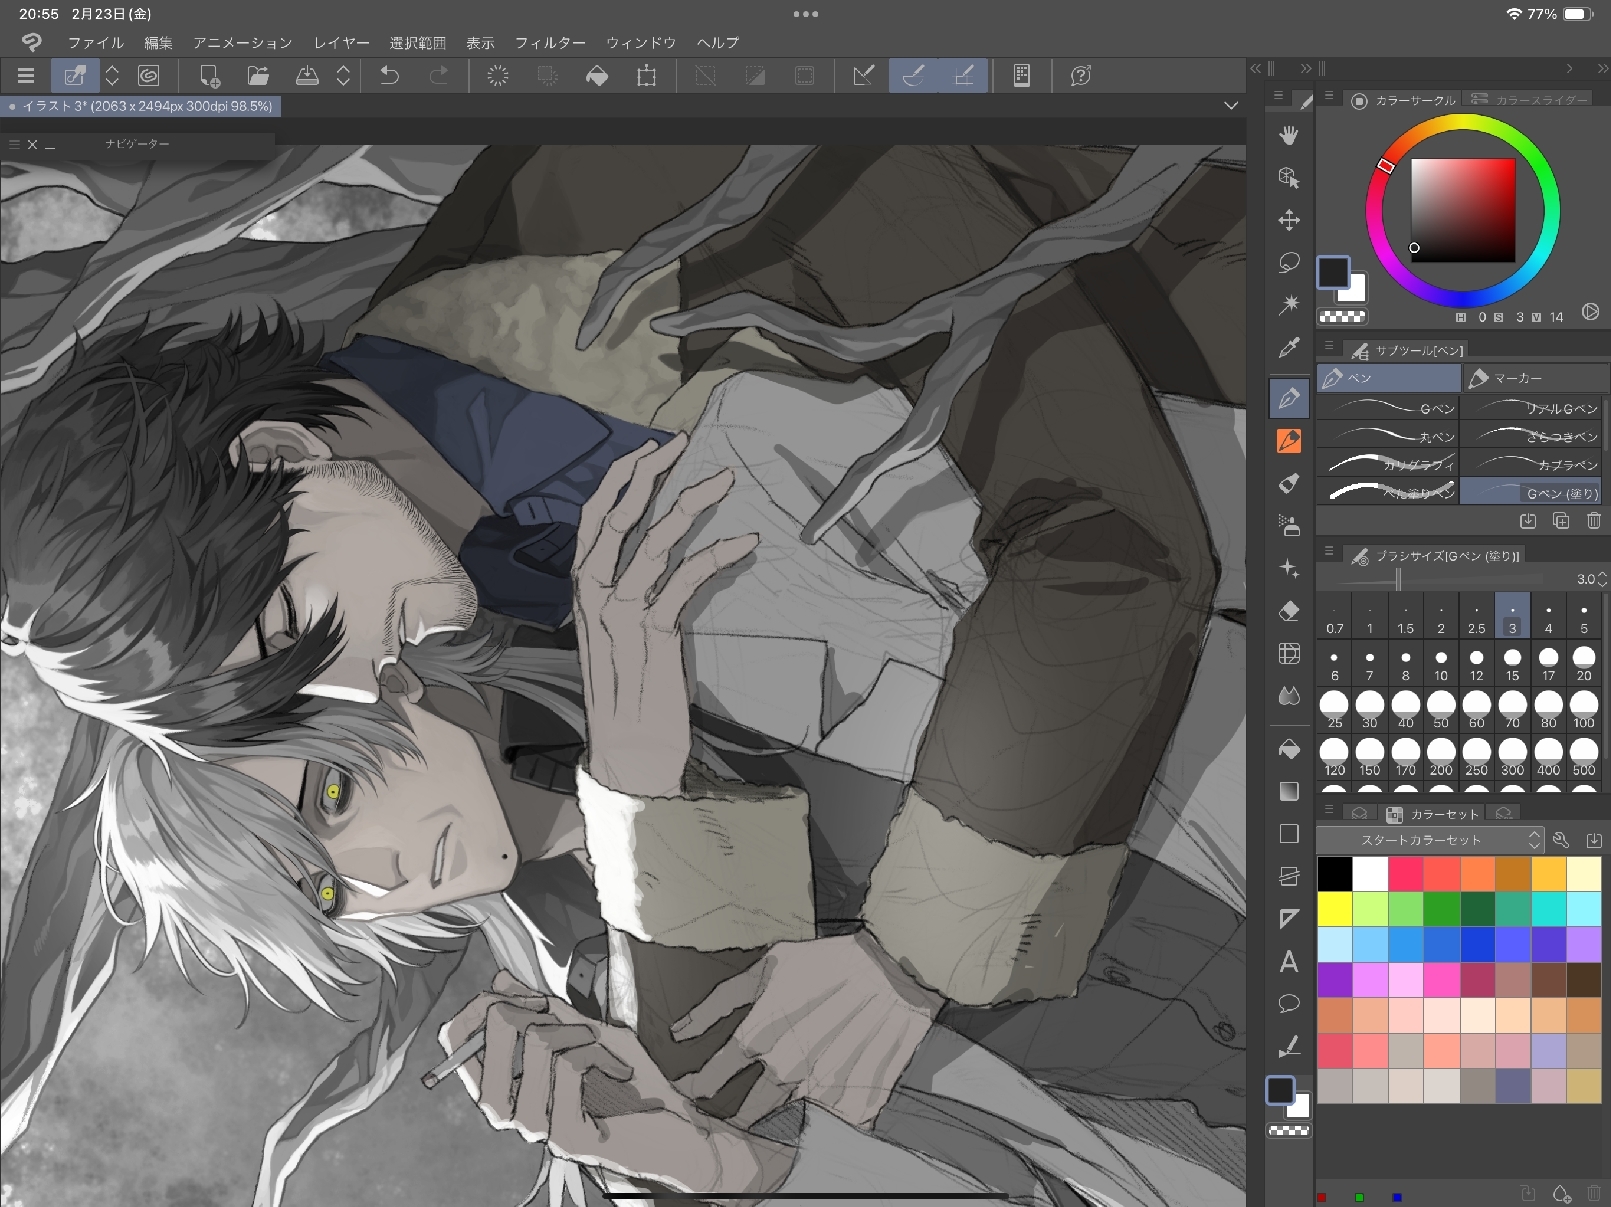
Task: Pick the yellow swatch in the color set
Action: point(1334,909)
